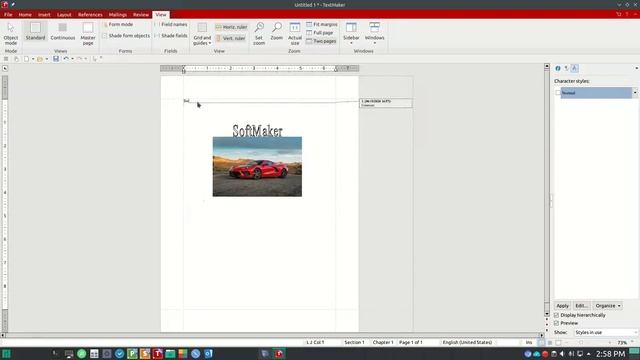This screenshot has width=640, height=360.
Task: Select the red sports car image
Action: tap(257, 167)
